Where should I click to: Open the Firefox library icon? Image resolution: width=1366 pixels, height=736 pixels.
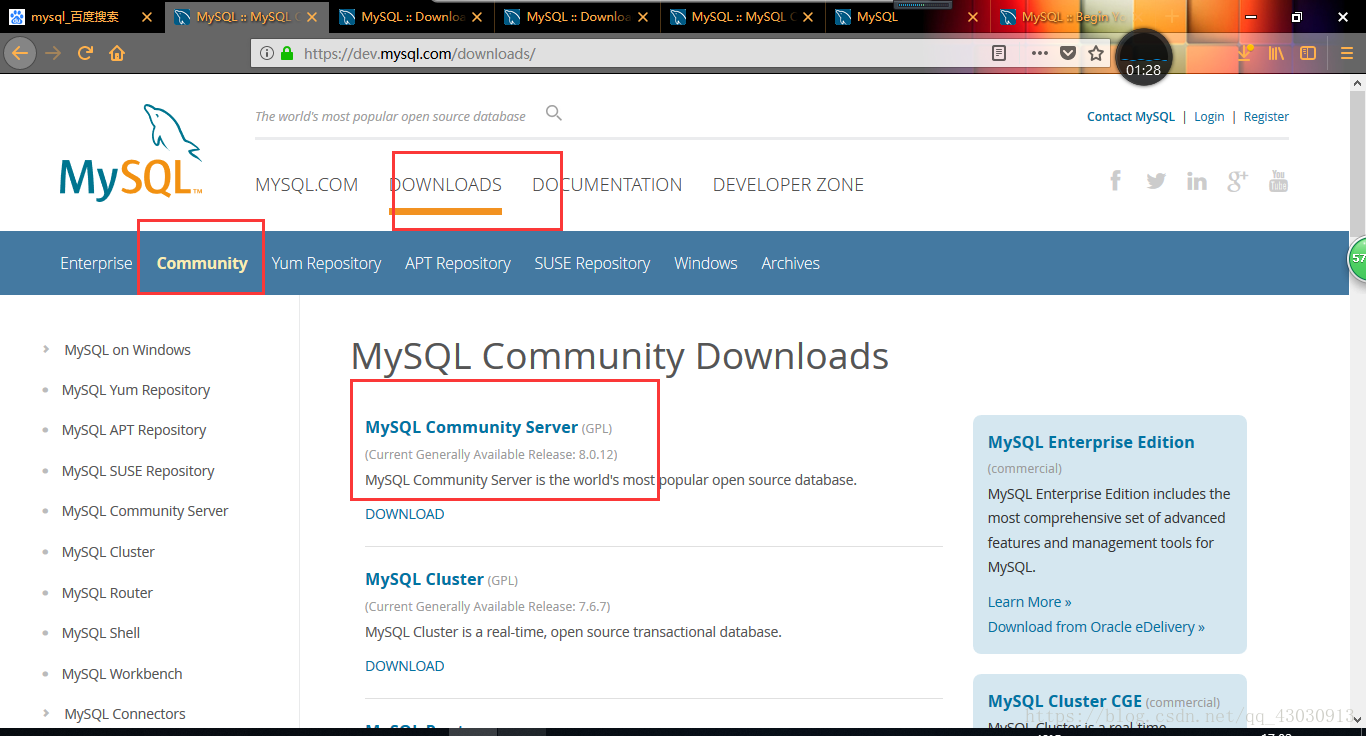[1276, 53]
